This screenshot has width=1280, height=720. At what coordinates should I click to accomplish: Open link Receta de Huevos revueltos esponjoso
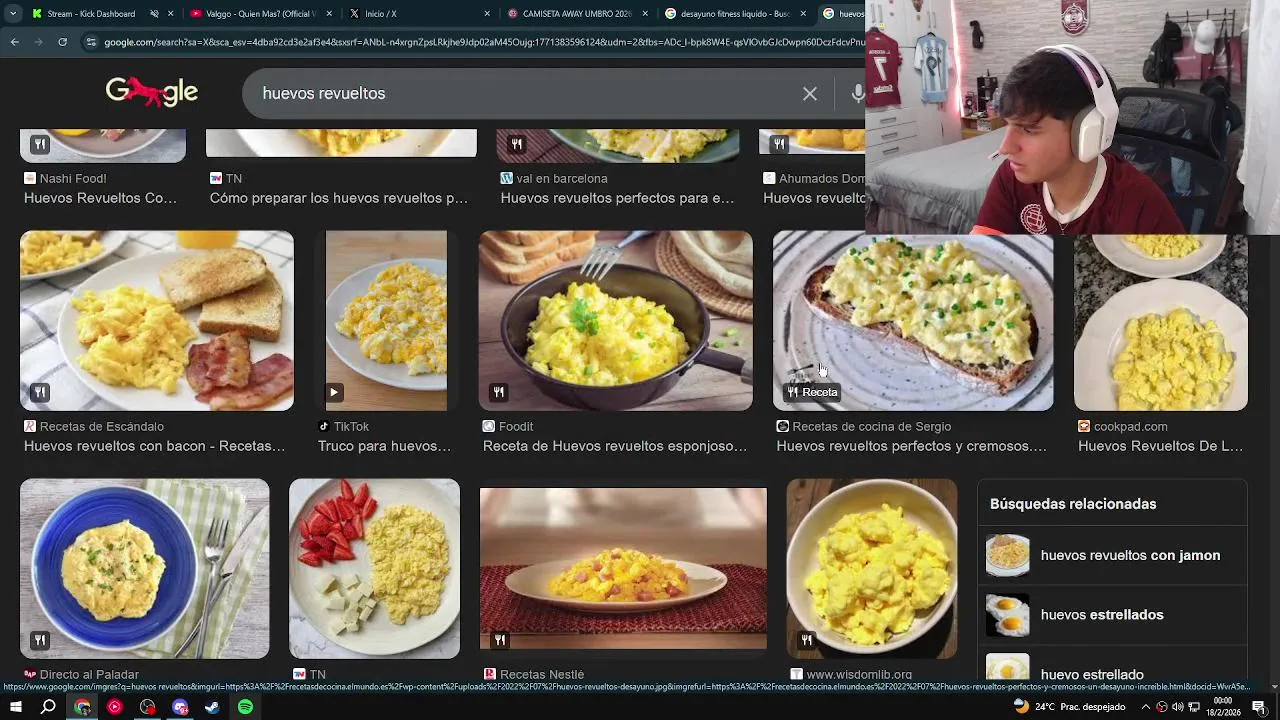(615, 446)
